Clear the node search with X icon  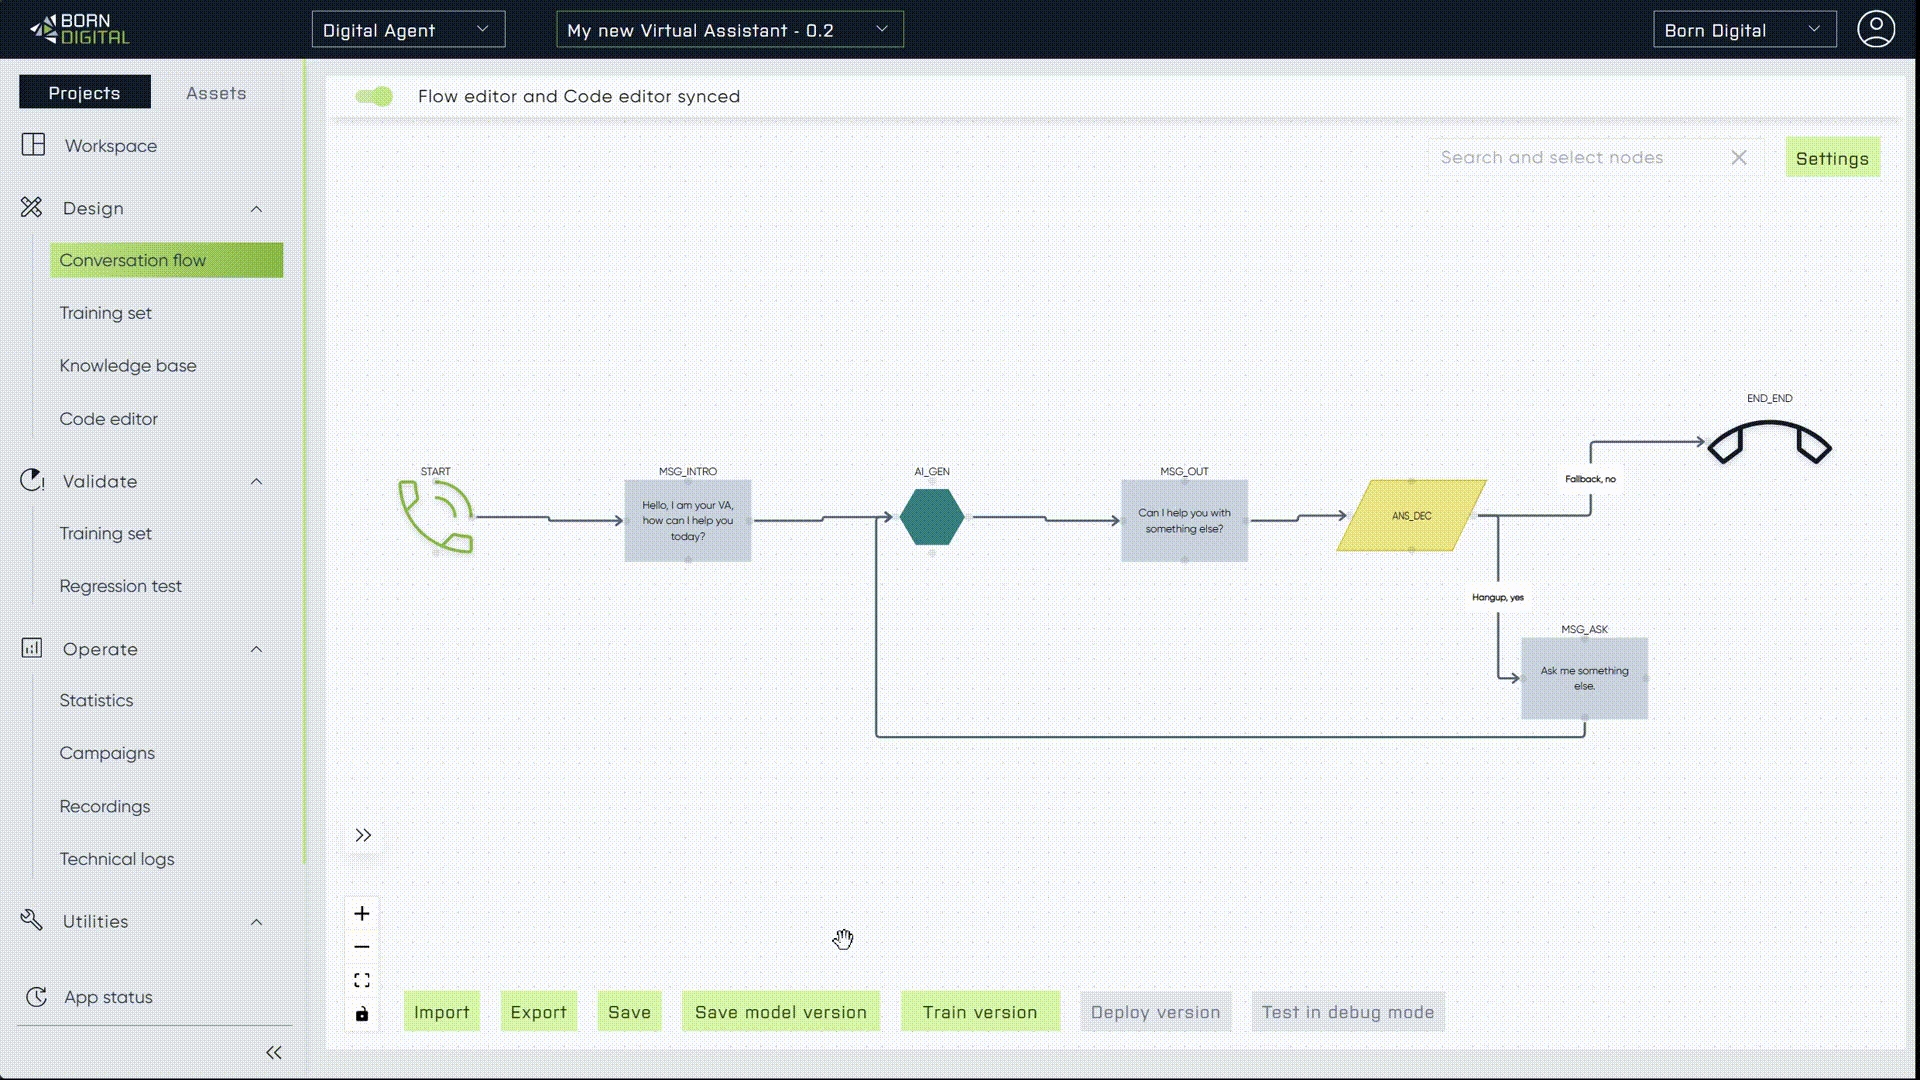pos(1739,158)
